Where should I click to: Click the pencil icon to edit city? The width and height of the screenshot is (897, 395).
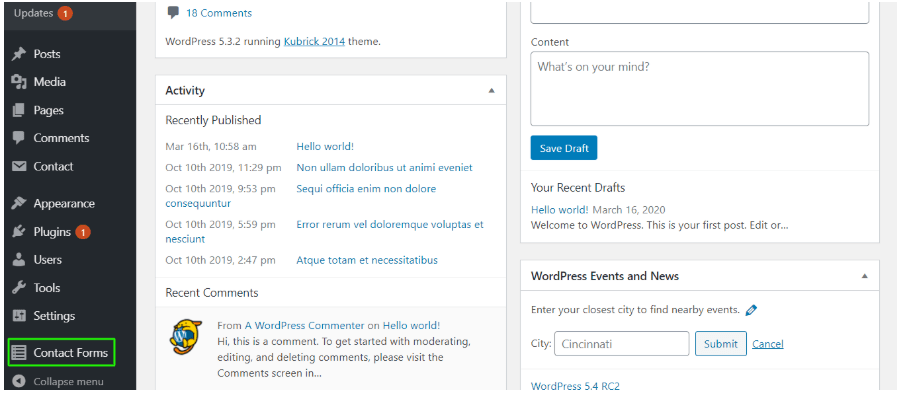pos(751,310)
